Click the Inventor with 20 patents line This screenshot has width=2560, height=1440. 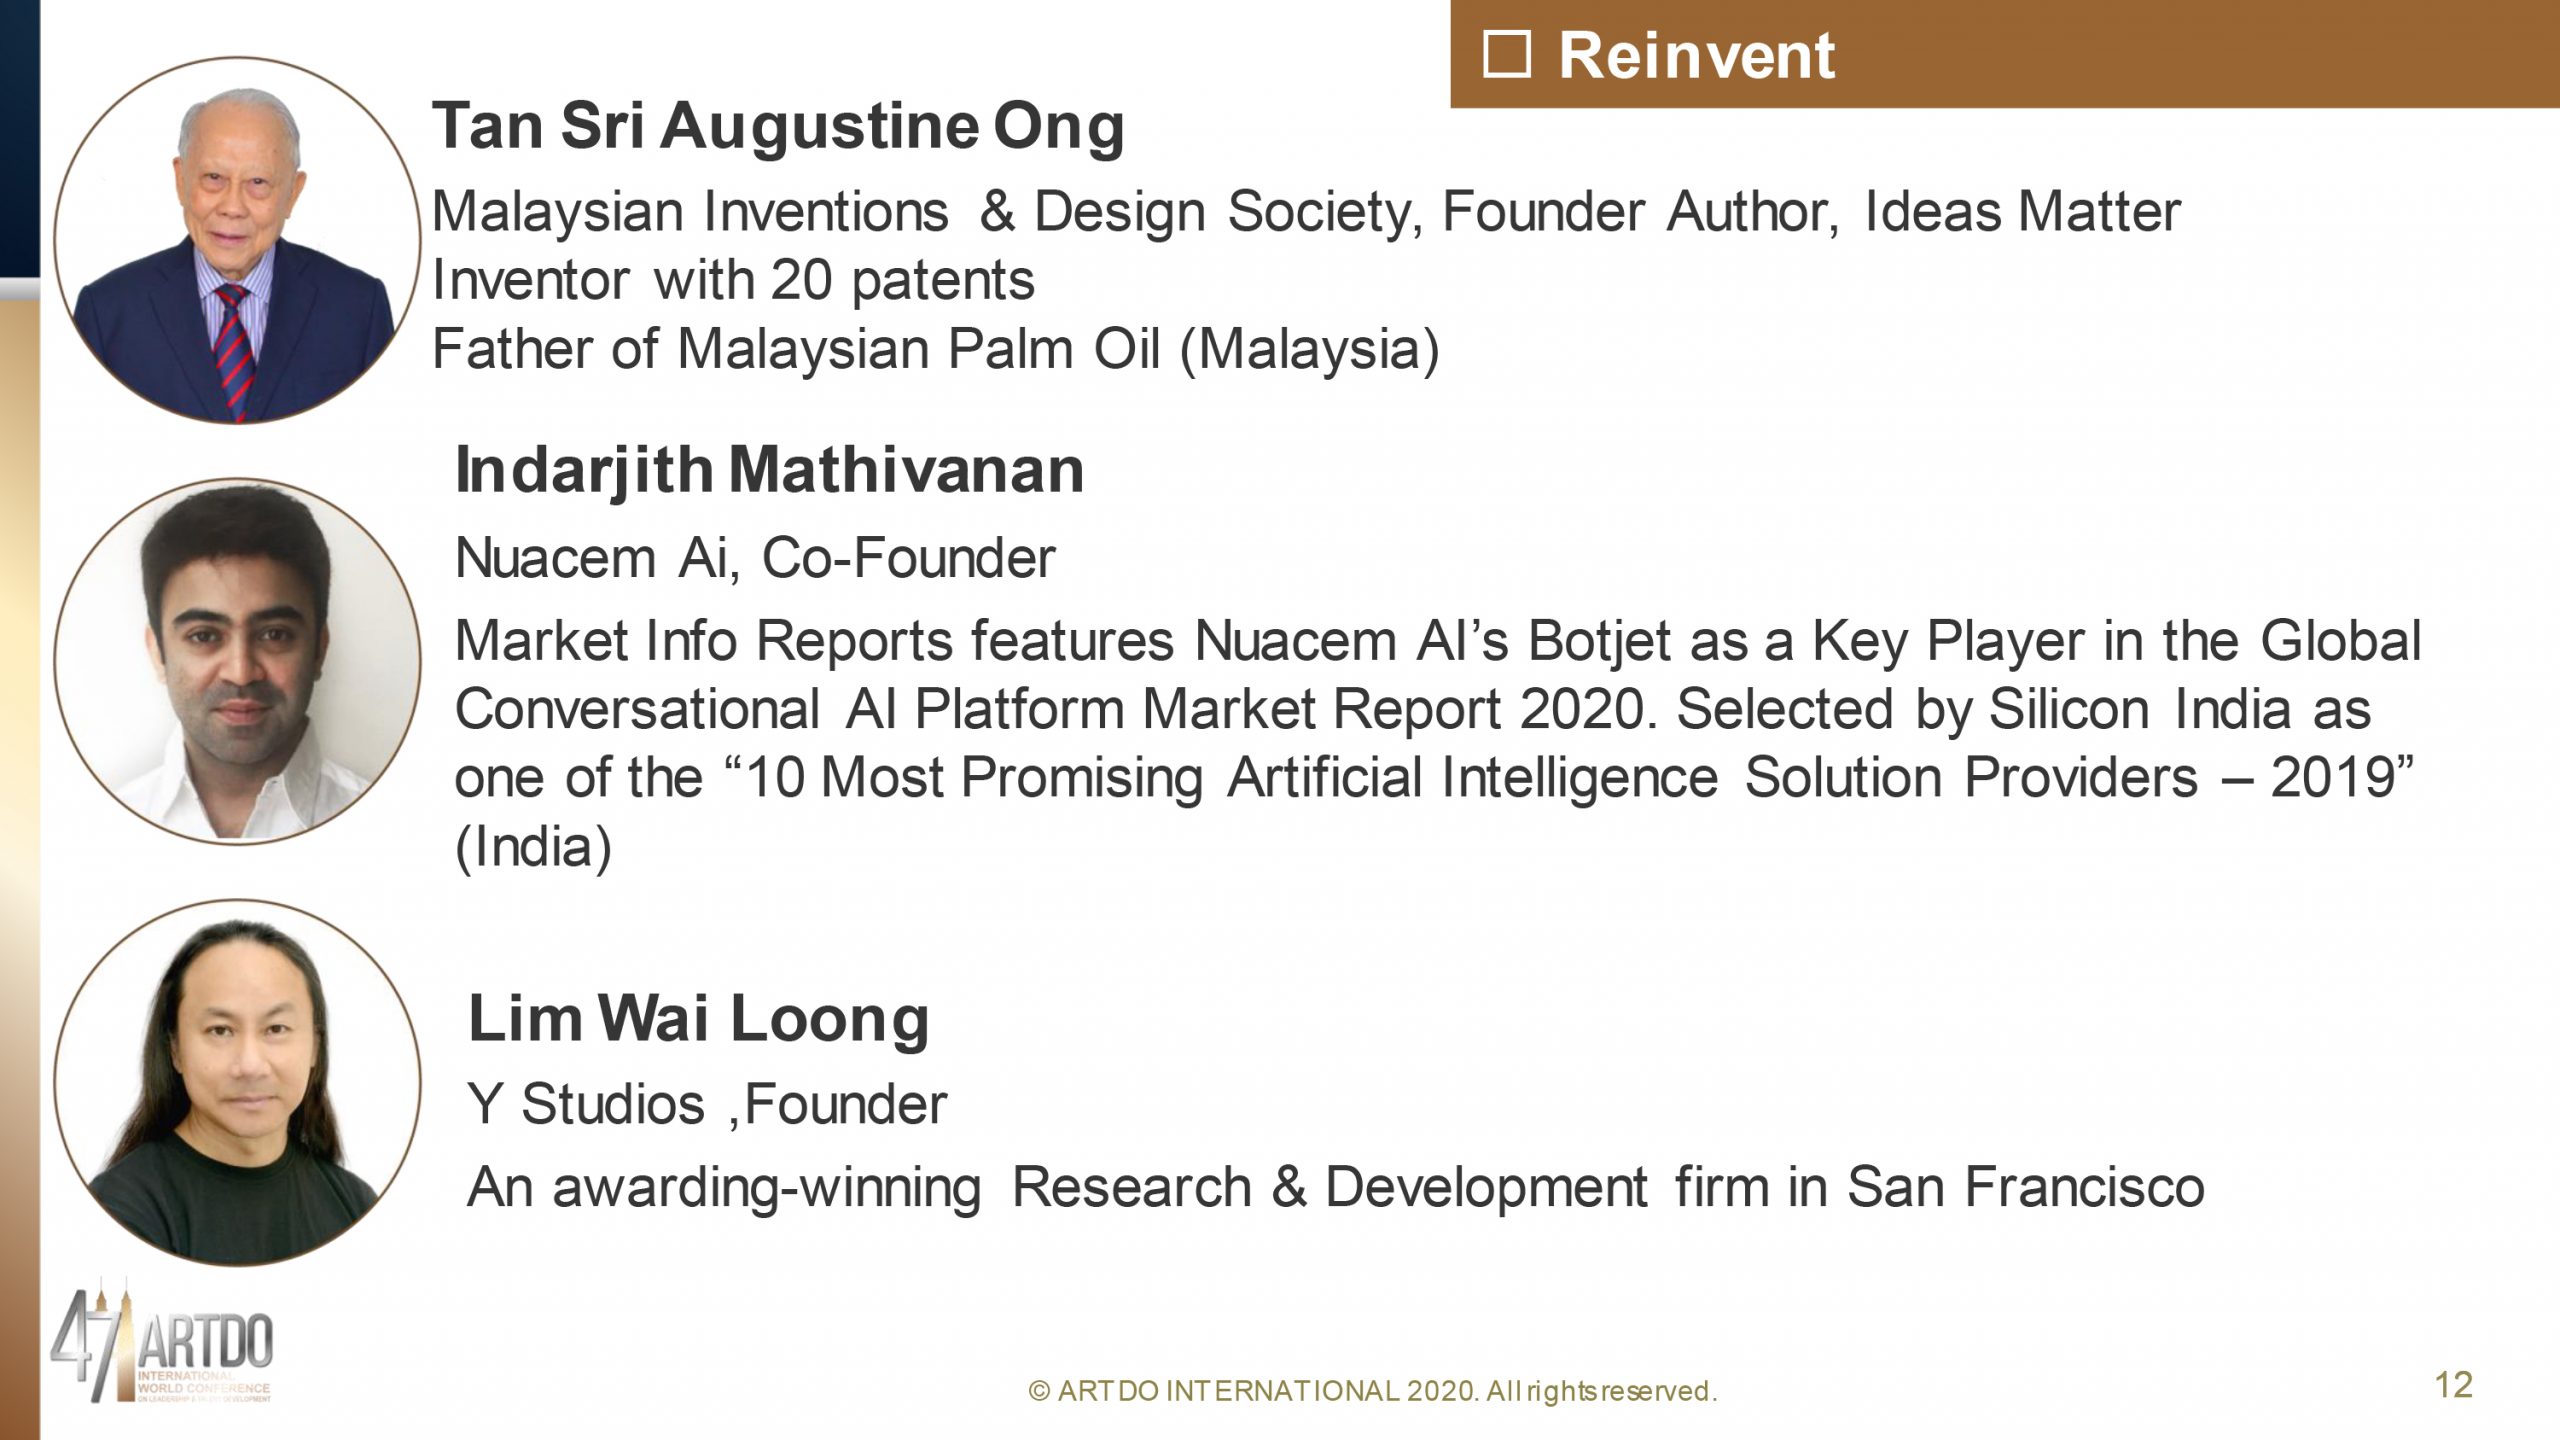733,280
